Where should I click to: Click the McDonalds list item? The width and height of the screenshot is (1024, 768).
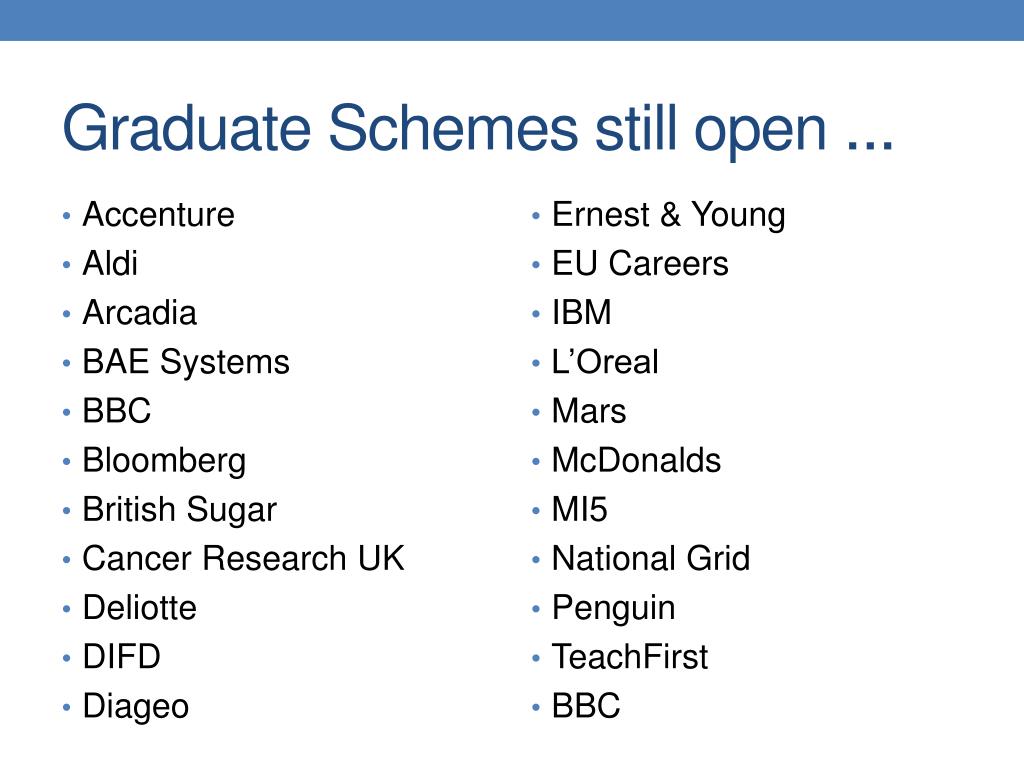pyautogui.click(x=637, y=460)
